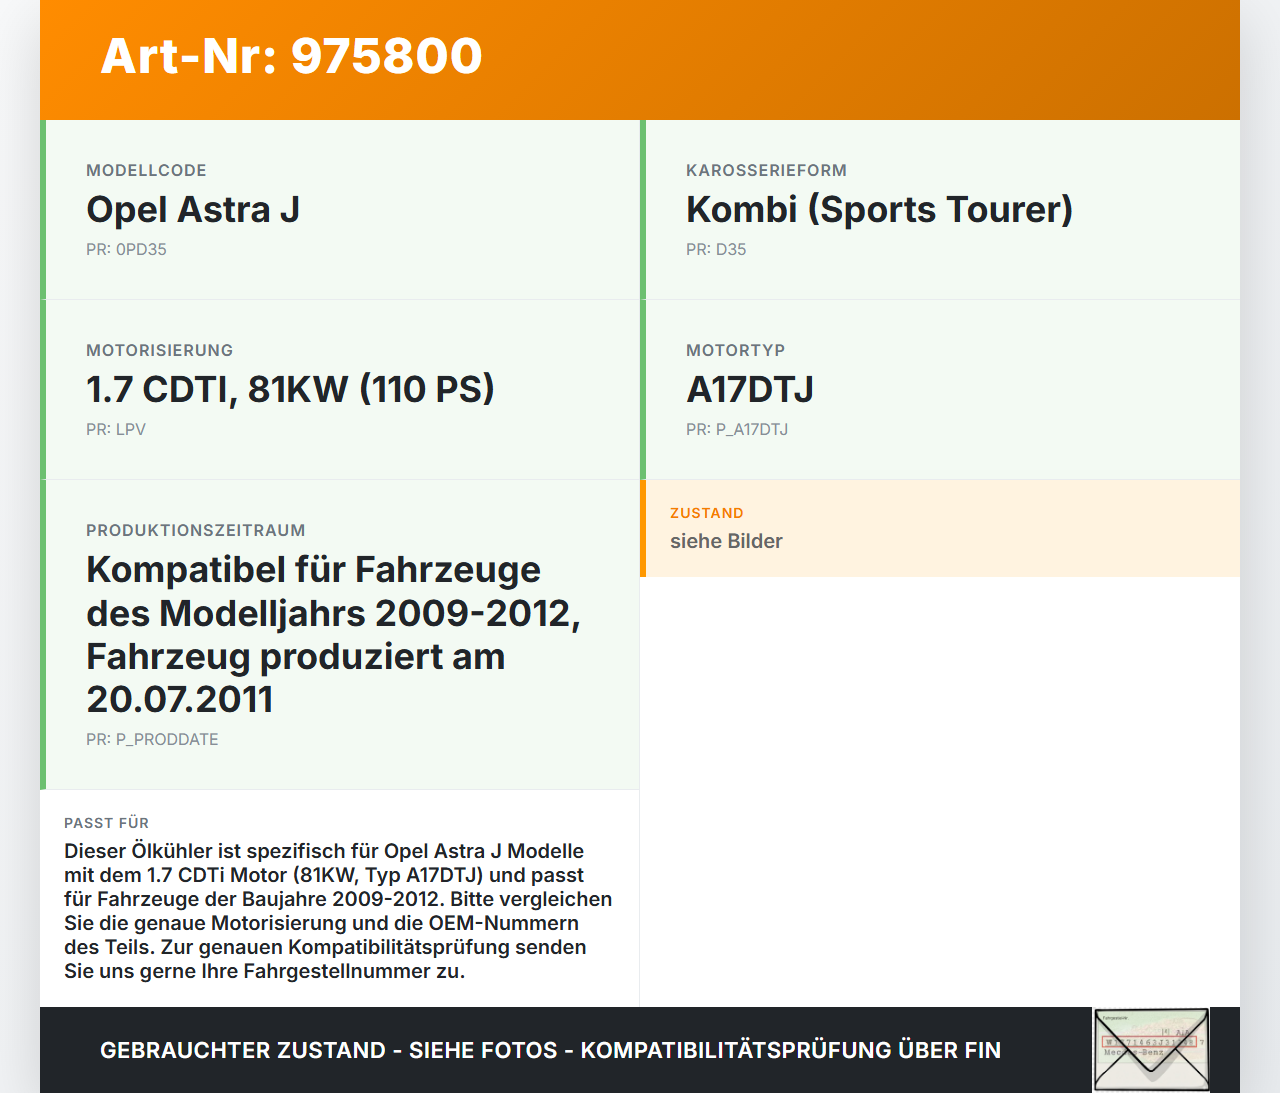
Task: Select the Kombi (Sports Tourer) body type
Action: point(880,210)
